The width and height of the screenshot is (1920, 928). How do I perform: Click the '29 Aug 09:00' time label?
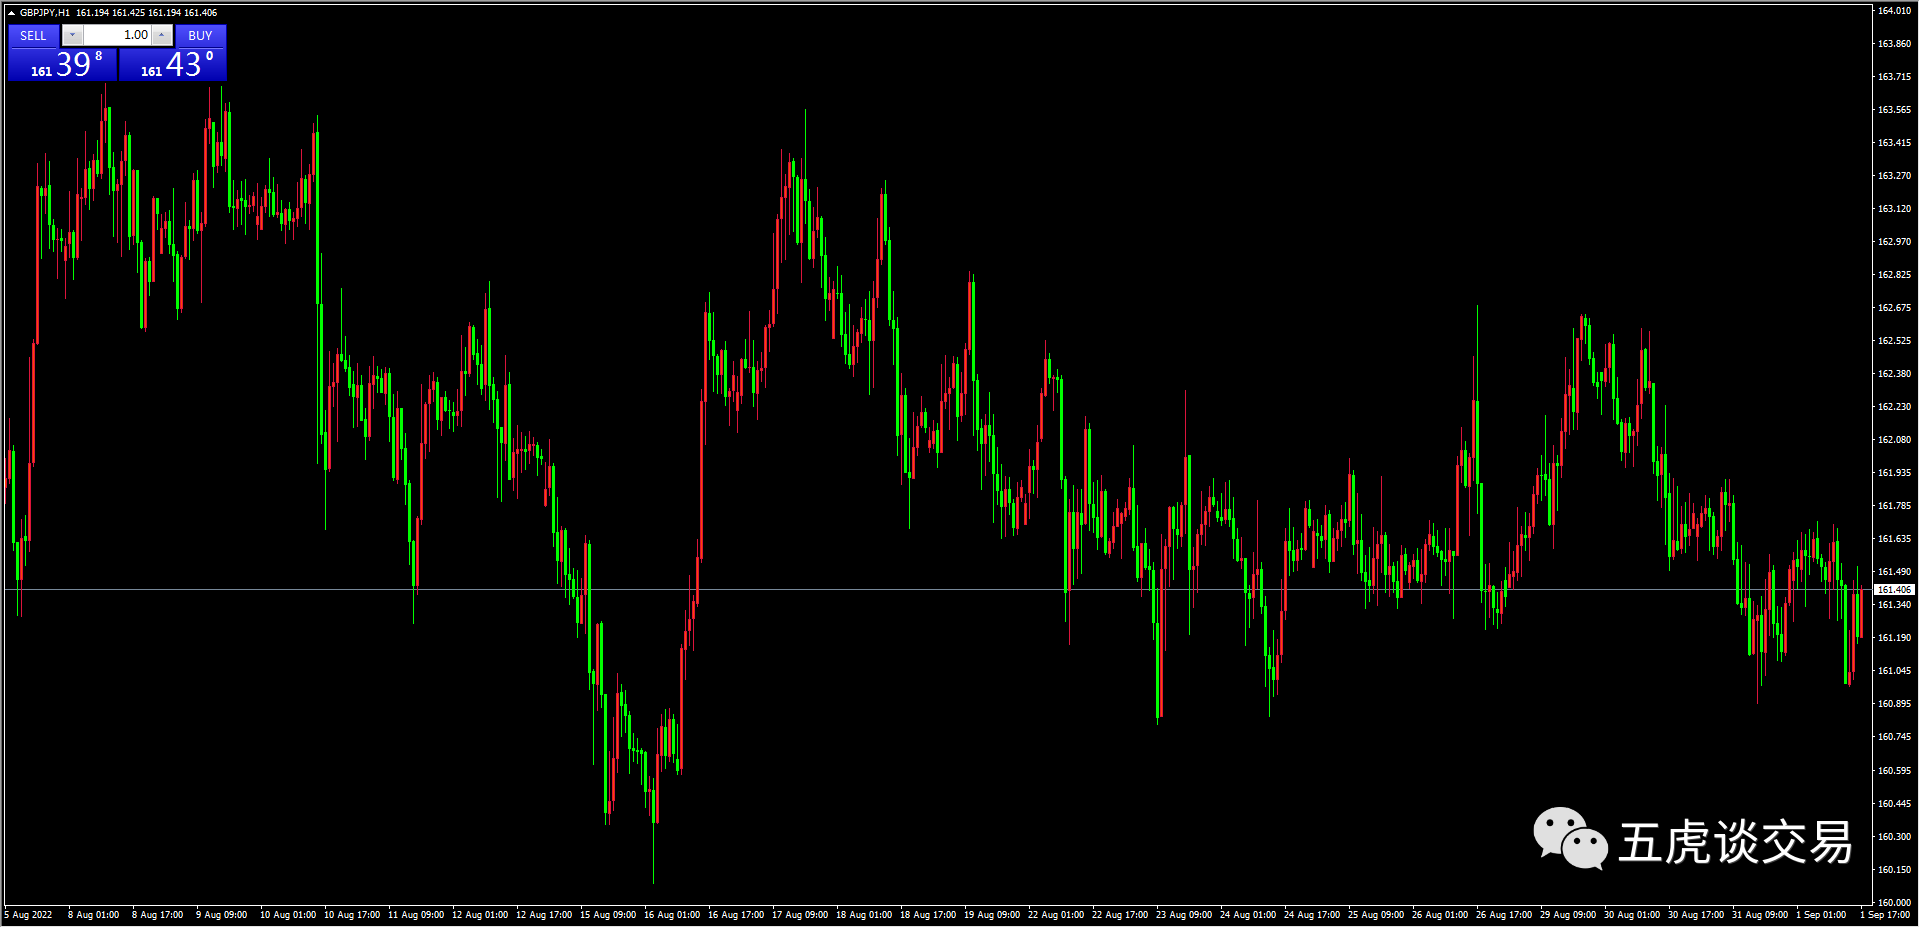coord(1568,915)
